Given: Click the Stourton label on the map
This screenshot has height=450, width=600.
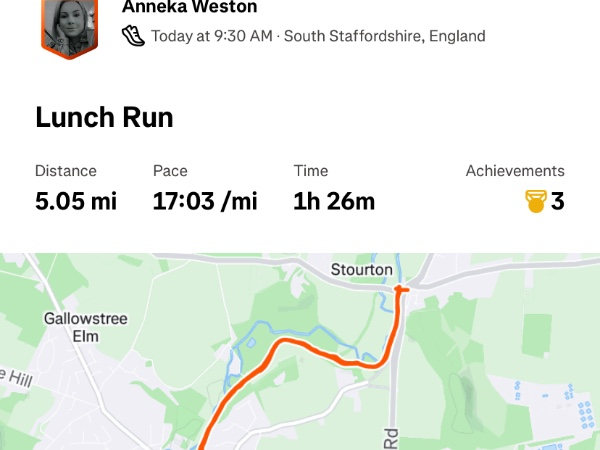Looking at the screenshot, I should tap(362, 269).
